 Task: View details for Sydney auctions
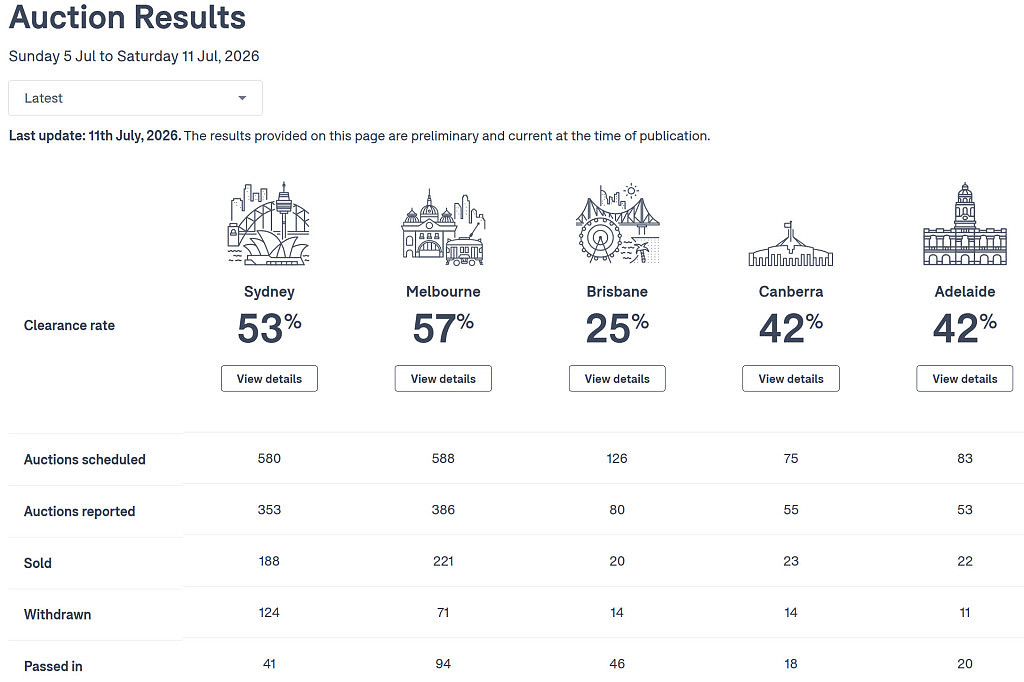click(269, 379)
